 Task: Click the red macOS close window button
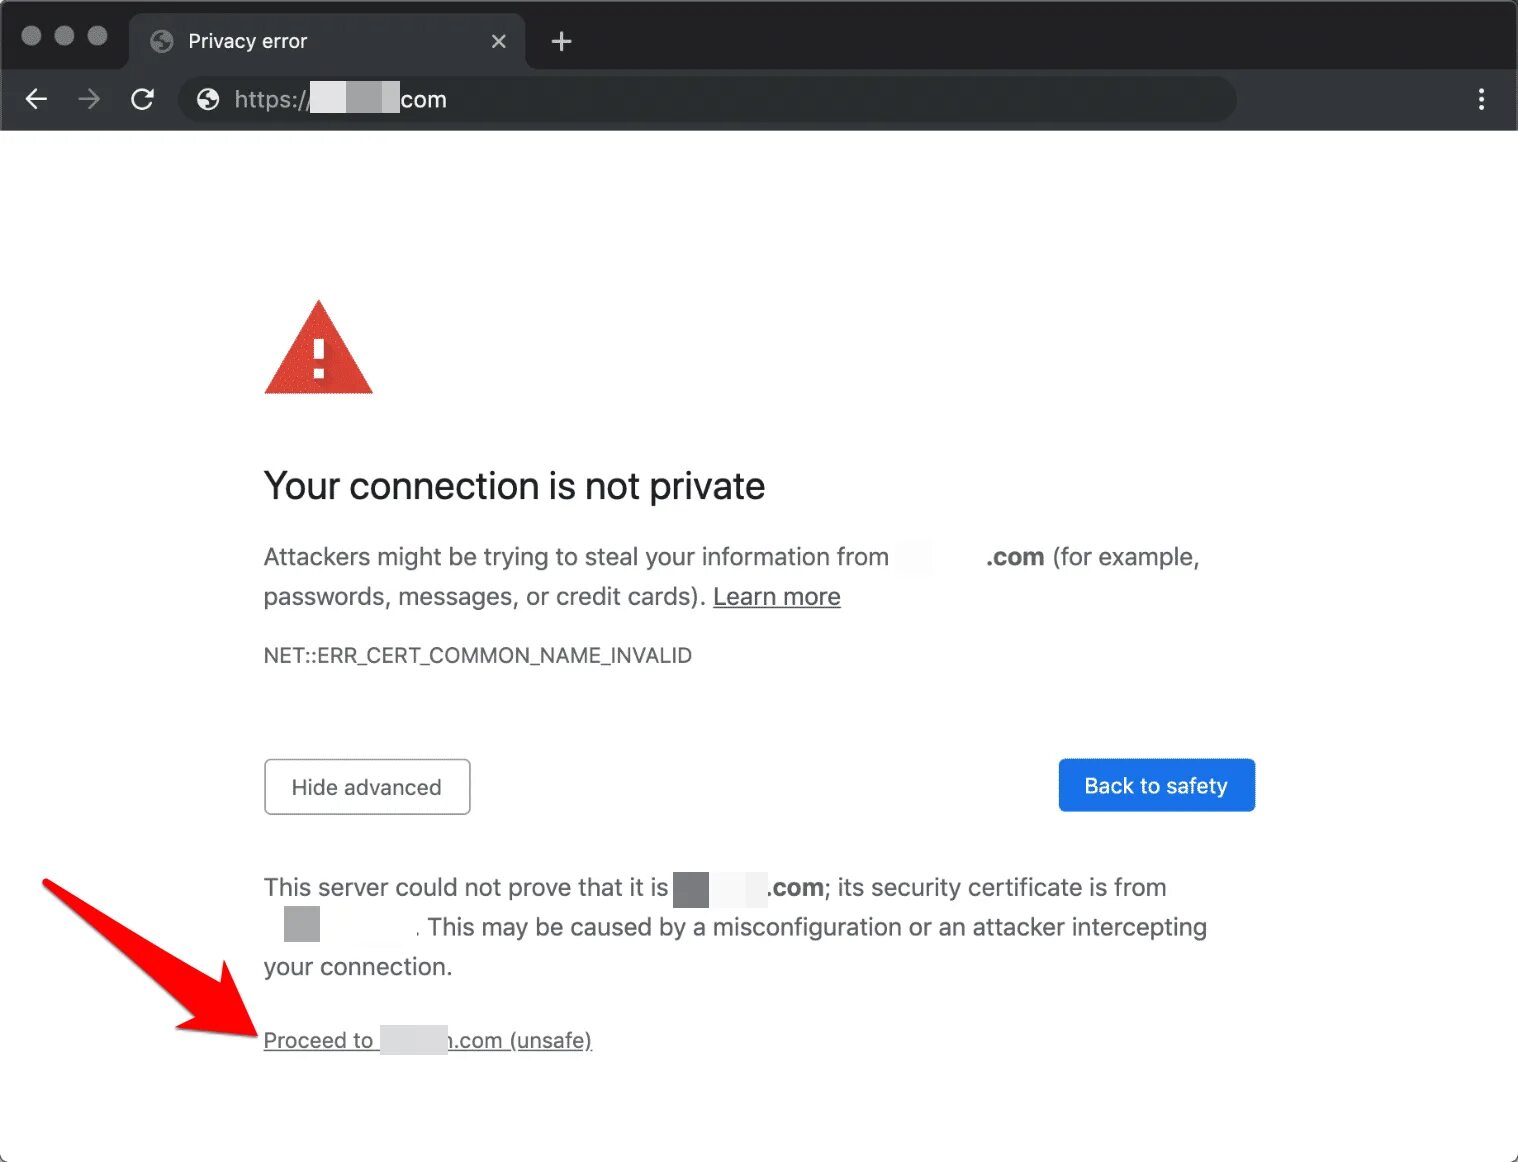click(31, 36)
